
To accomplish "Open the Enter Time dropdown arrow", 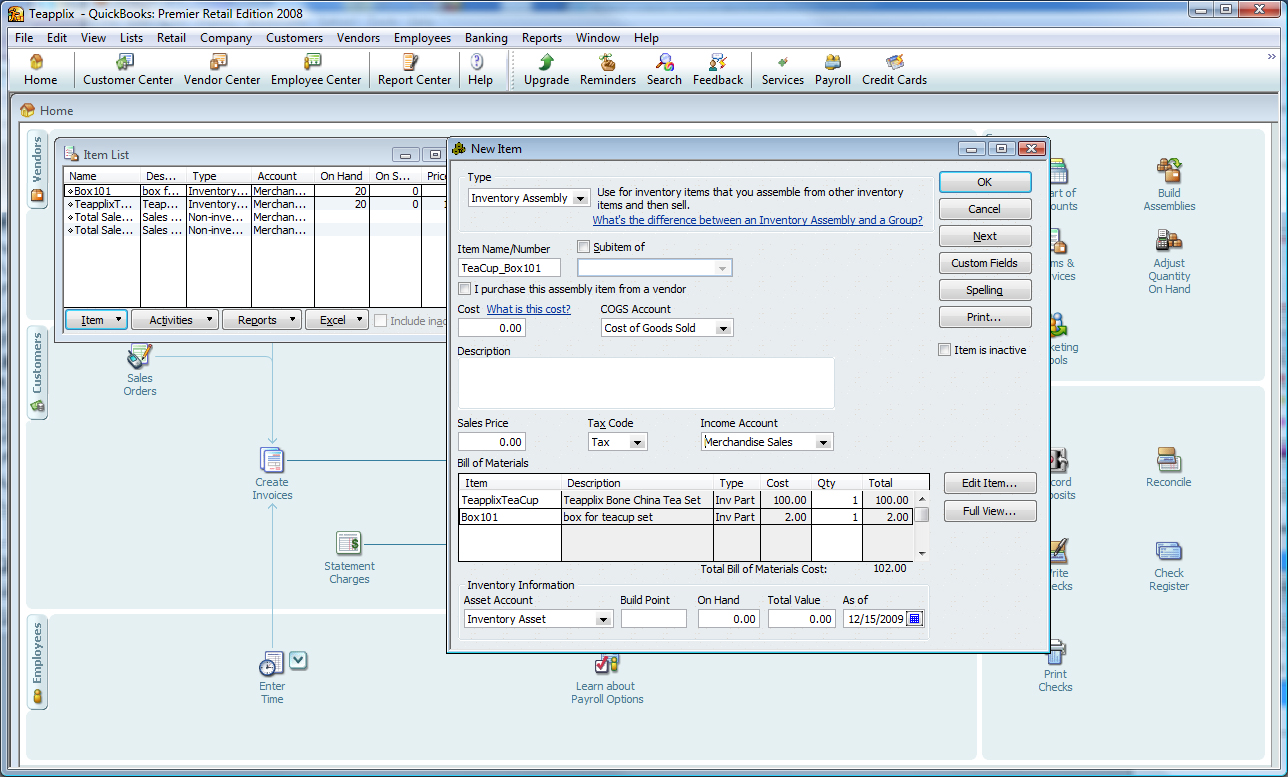I will pyautogui.click(x=298, y=660).
